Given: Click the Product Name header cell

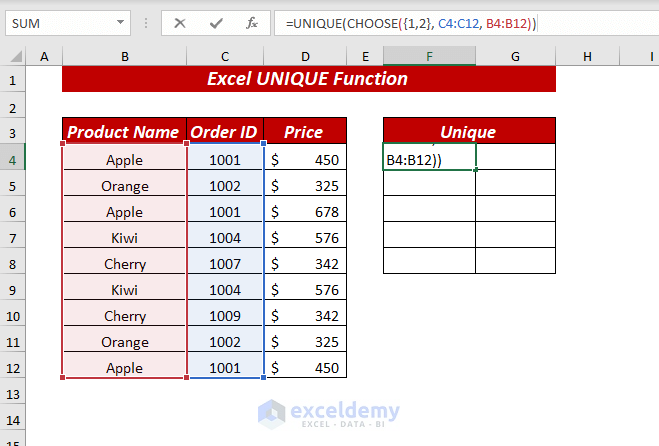Looking at the screenshot, I should pyautogui.click(x=124, y=131).
